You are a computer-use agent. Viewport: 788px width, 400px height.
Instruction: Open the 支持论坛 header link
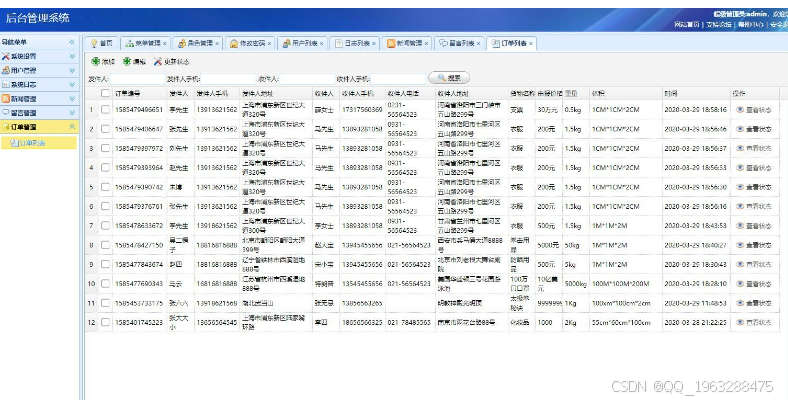pos(719,24)
